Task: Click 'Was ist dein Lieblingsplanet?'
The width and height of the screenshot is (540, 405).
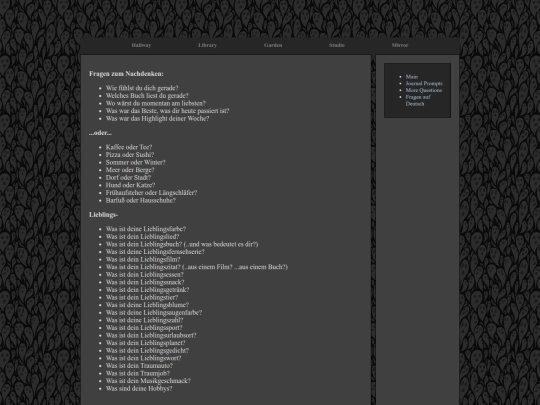Action: pos(146,343)
